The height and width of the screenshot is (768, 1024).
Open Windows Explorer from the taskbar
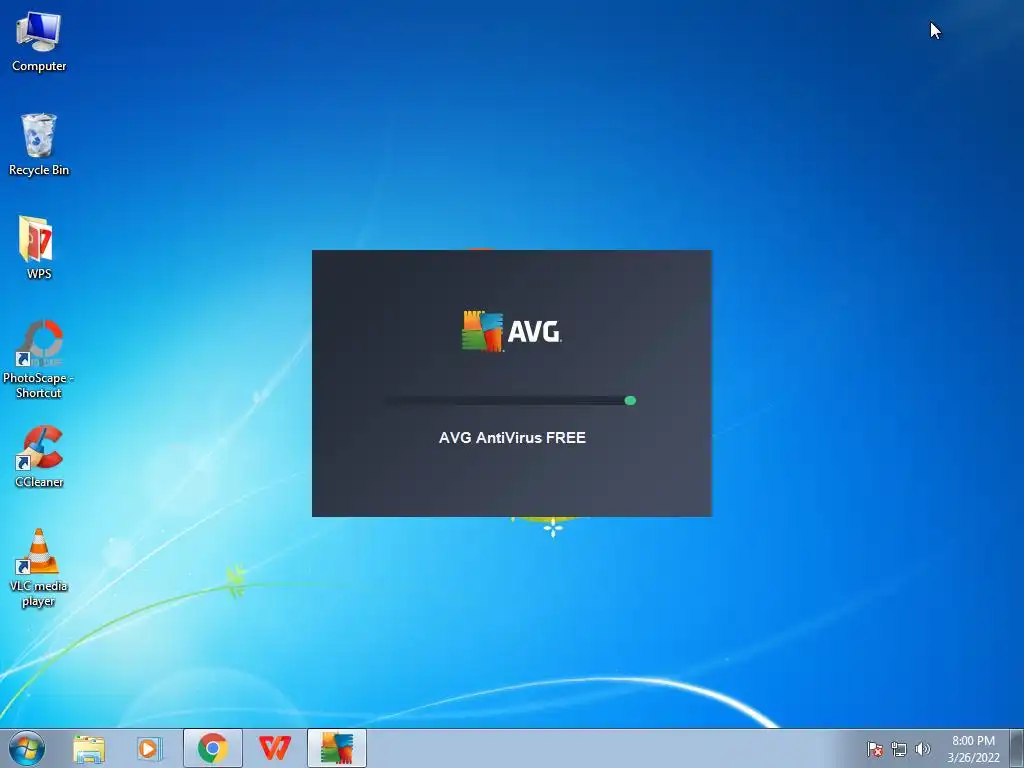pos(89,748)
